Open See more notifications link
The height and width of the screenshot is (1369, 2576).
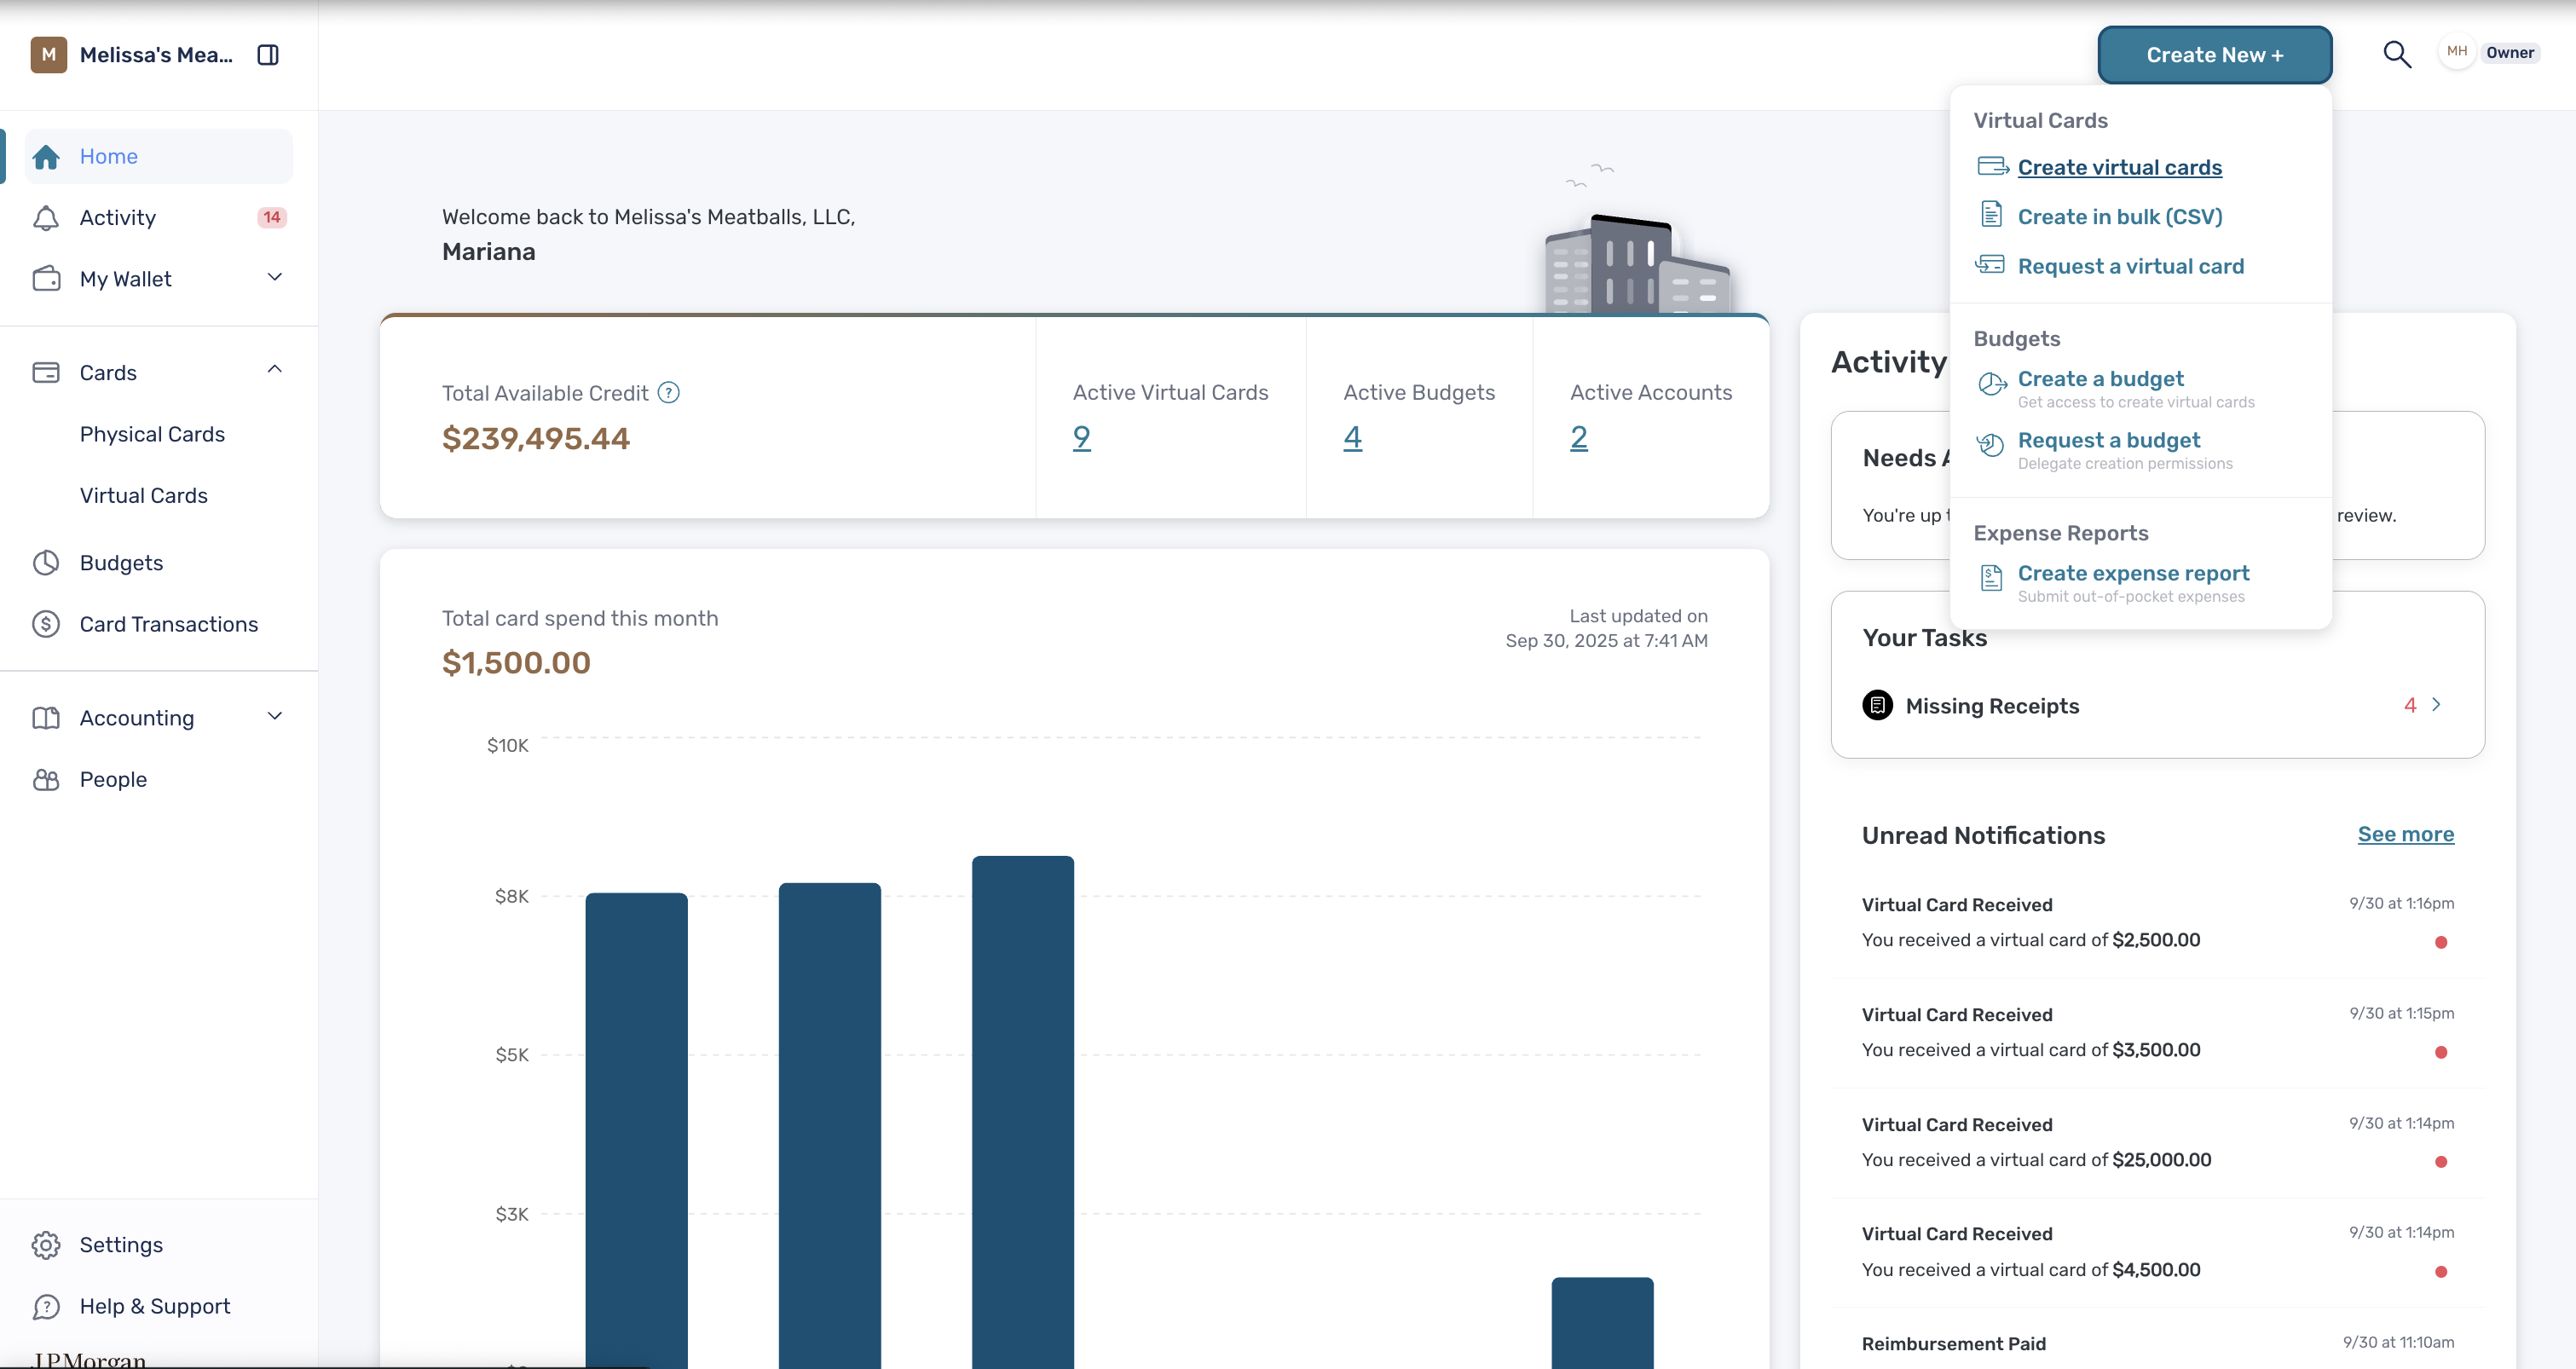coord(2406,834)
